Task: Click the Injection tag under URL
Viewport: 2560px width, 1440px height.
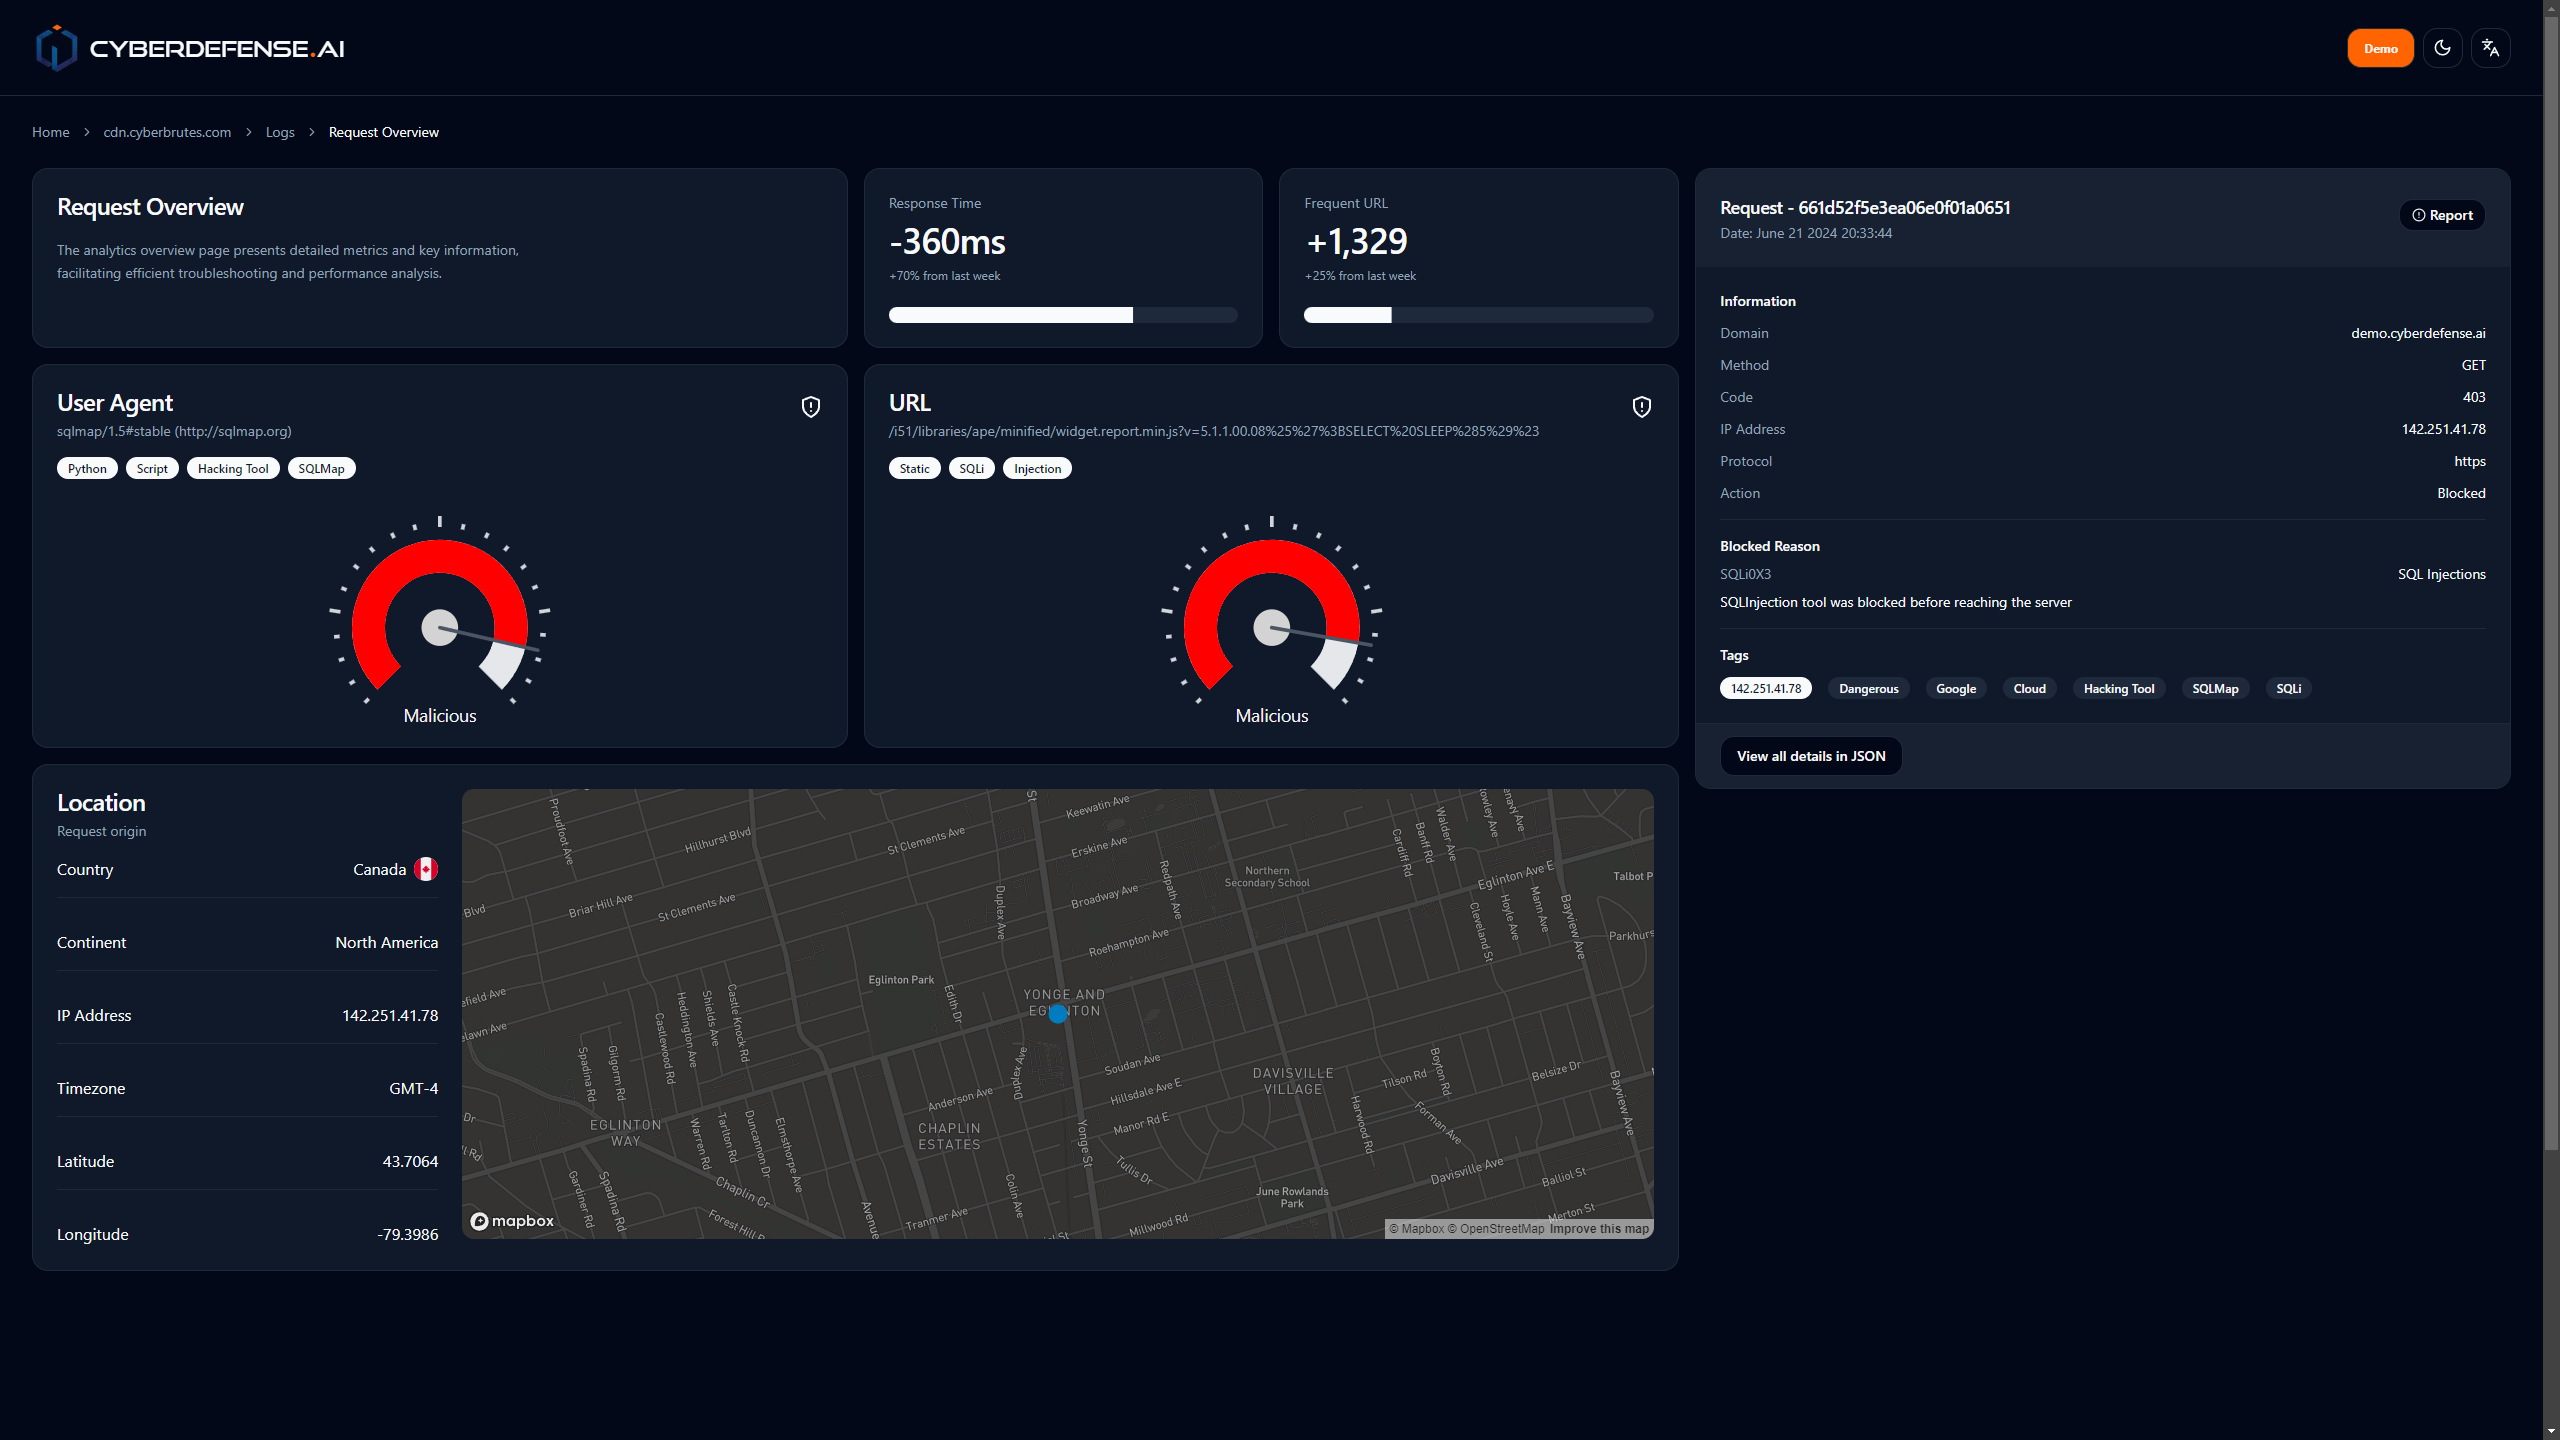Action: 1037,468
